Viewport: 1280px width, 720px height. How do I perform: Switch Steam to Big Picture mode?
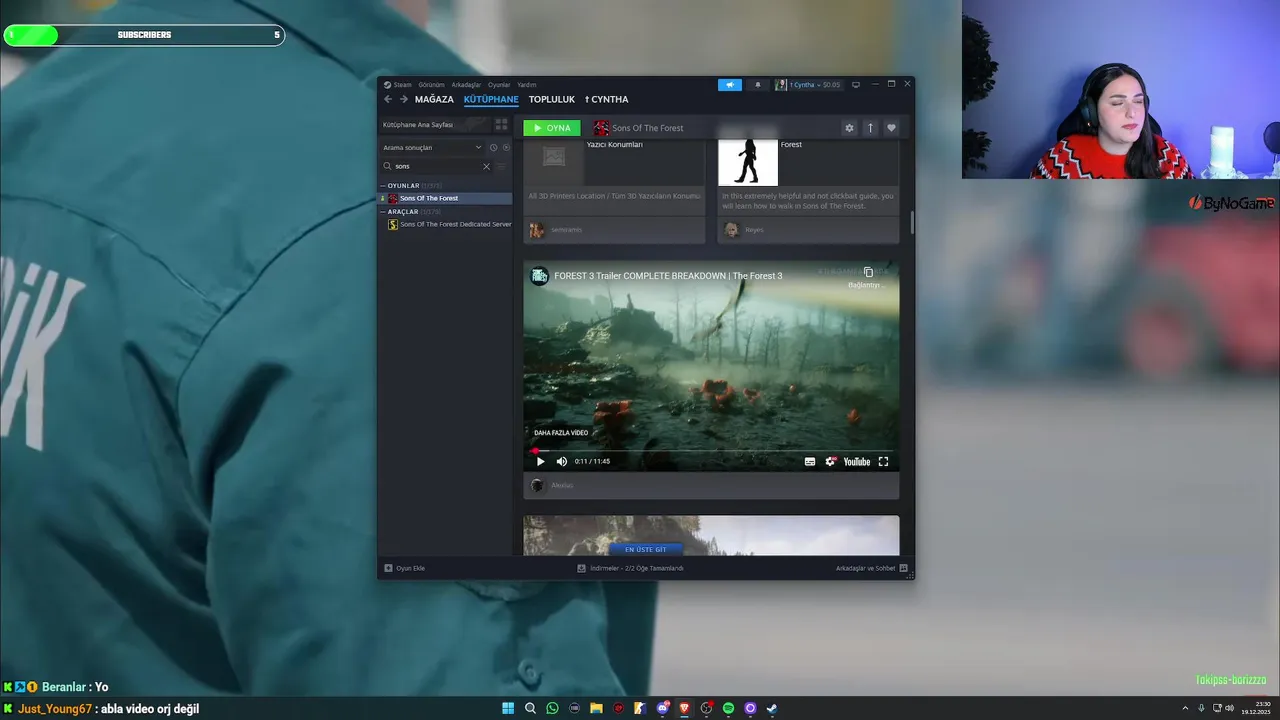click(x=856, y=85)
